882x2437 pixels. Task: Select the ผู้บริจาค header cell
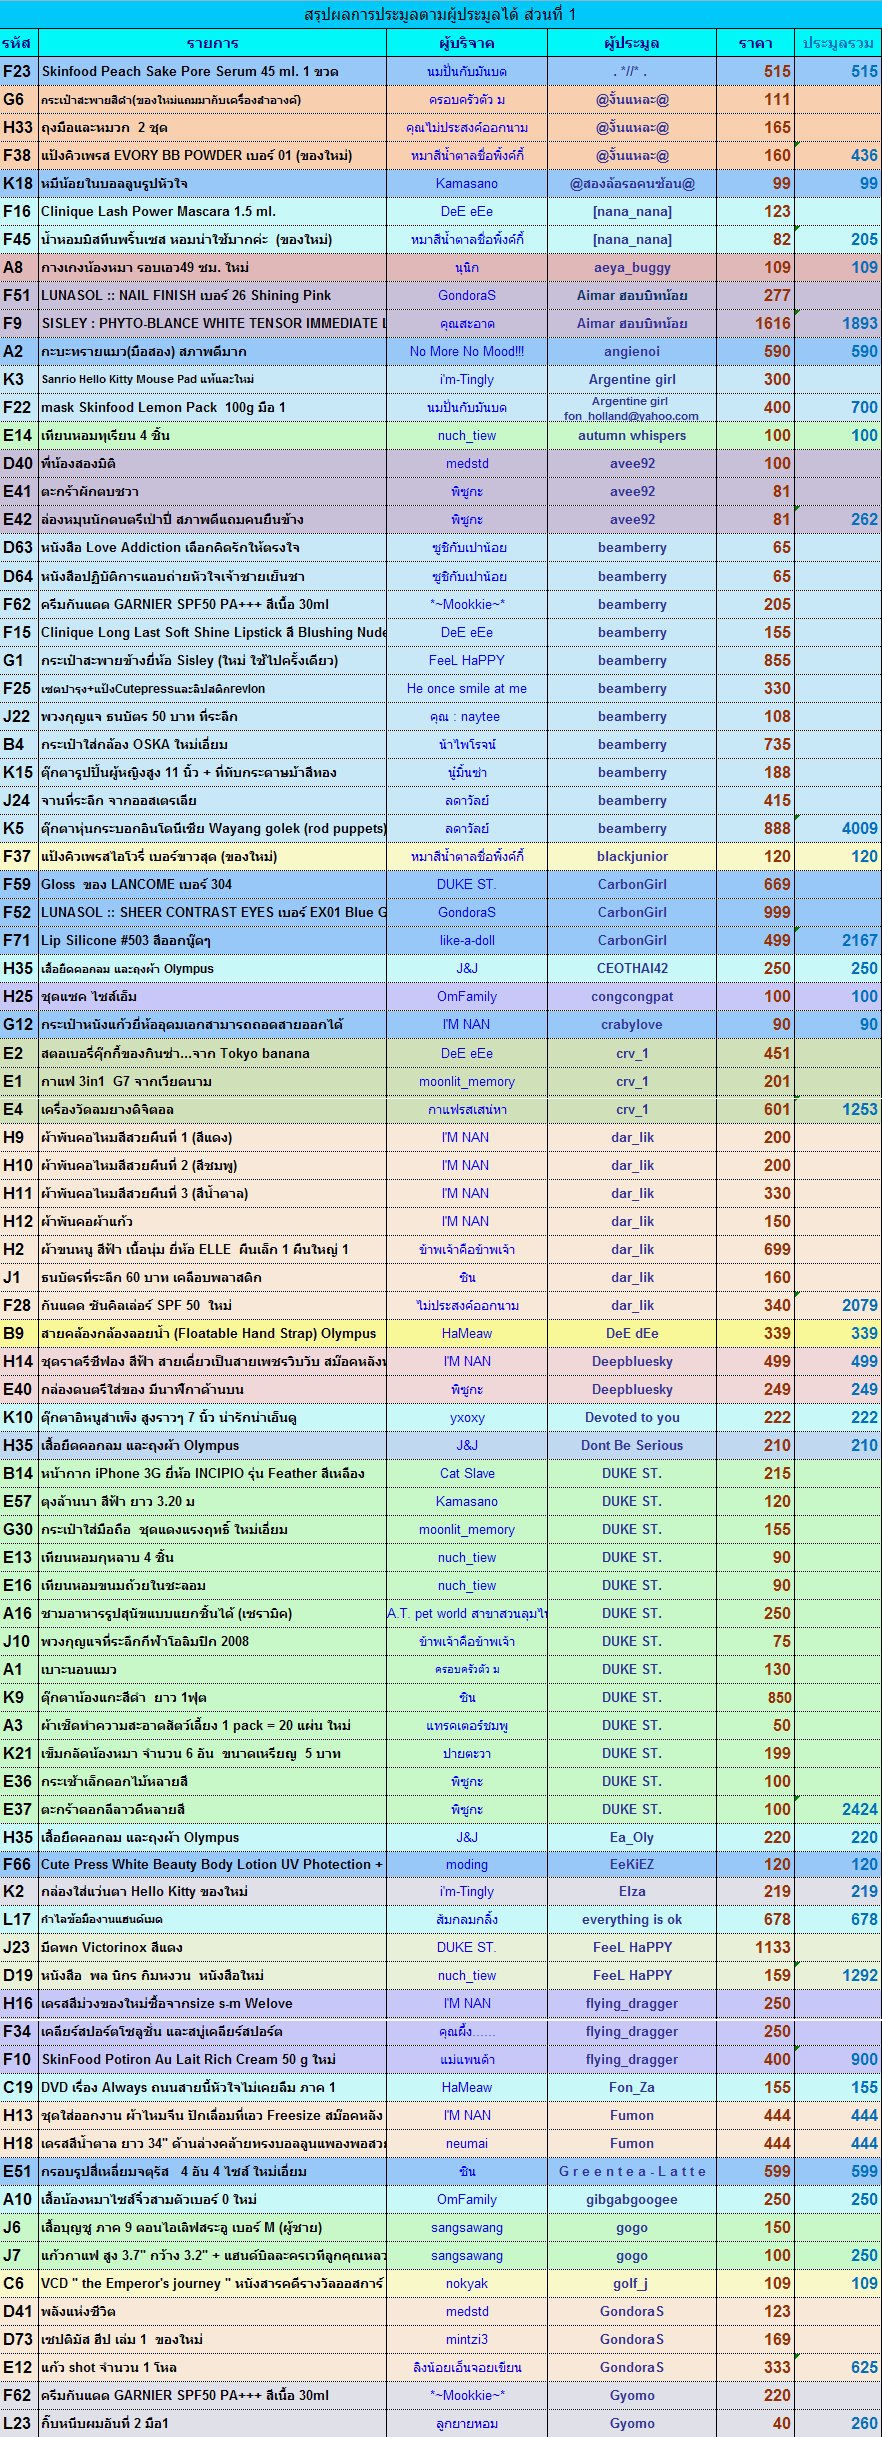(467, 43)
